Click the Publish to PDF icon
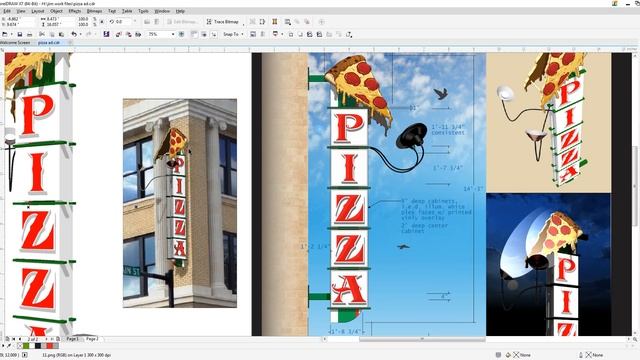 pos(138,34)
